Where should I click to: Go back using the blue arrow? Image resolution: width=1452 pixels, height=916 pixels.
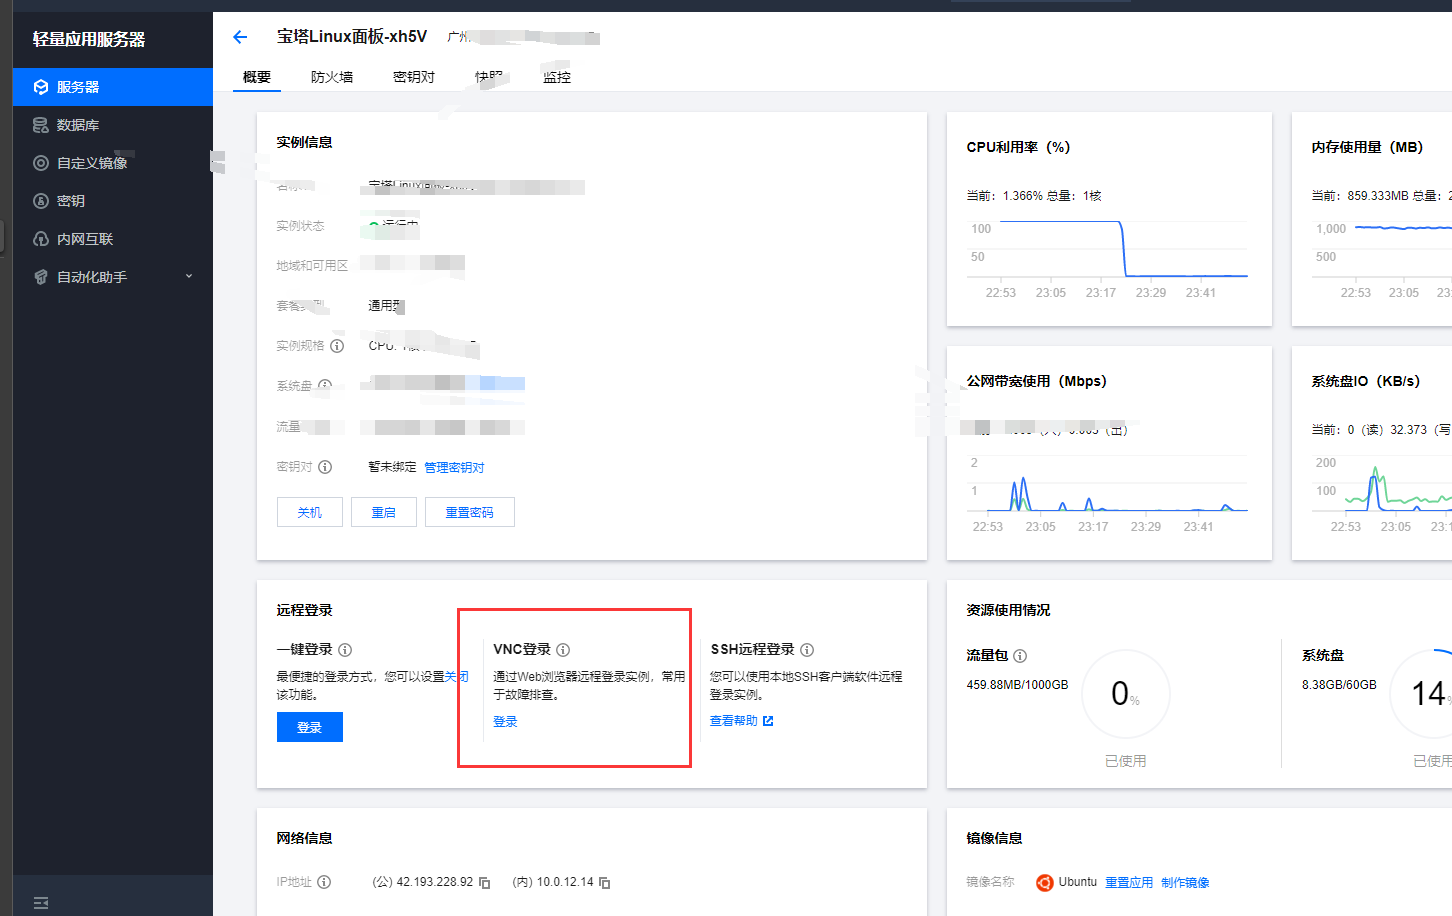pyautogui.click(x=240, y=37)
